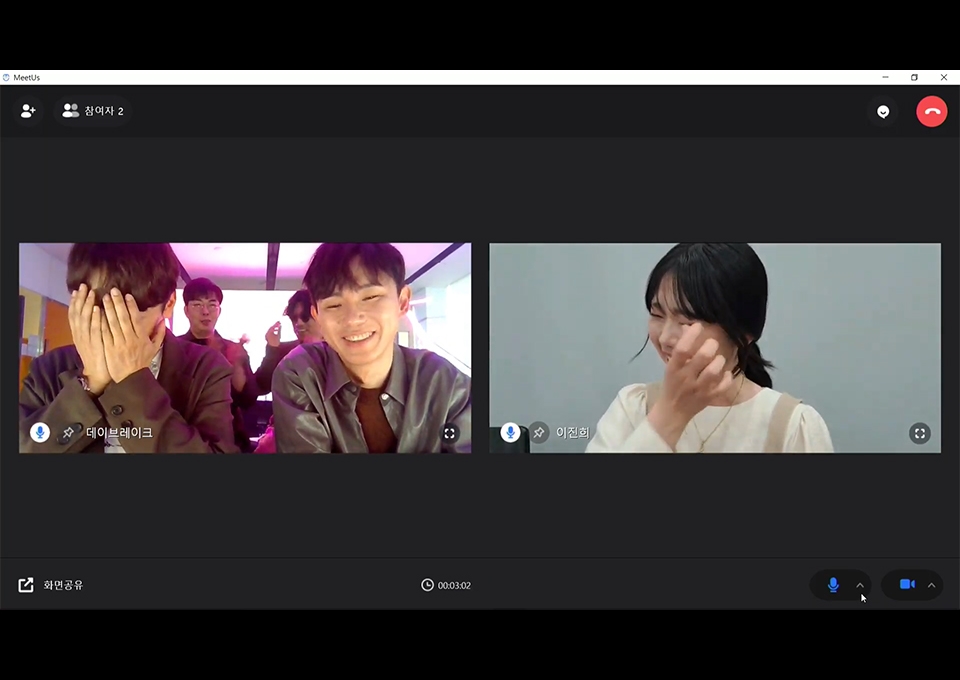
Task: Click the add participant icon
Action: pyautogui.click(x=28, y=111)
